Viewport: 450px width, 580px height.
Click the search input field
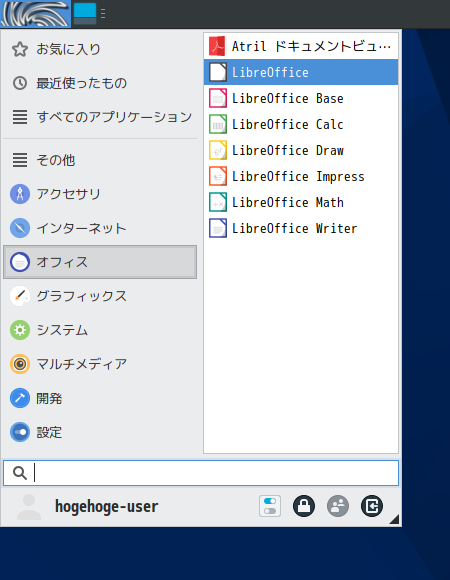pos(201,473)
